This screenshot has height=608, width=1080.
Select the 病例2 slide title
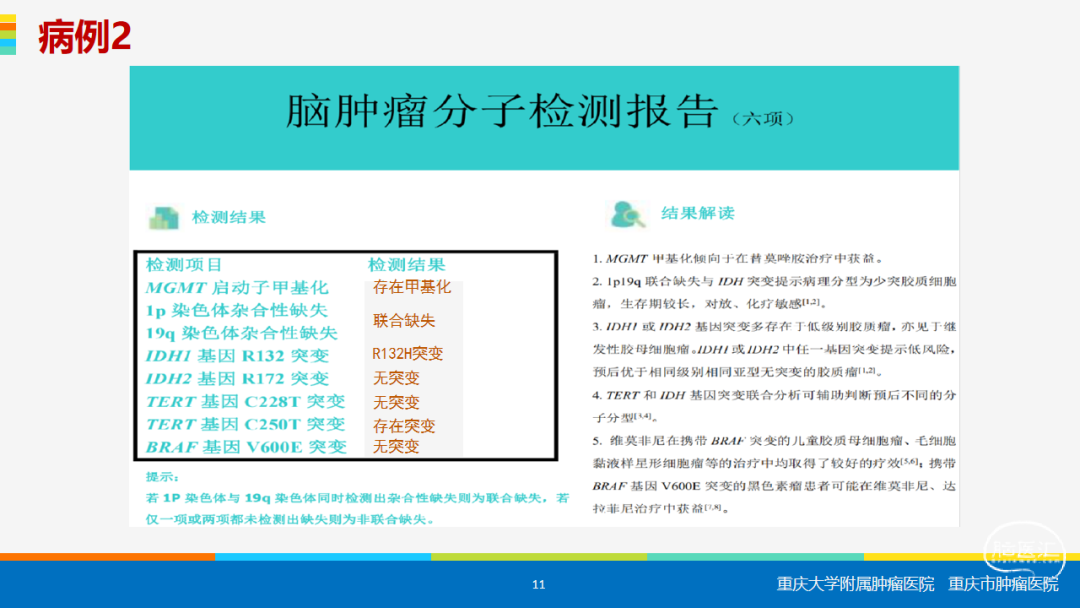coord(85,37)
